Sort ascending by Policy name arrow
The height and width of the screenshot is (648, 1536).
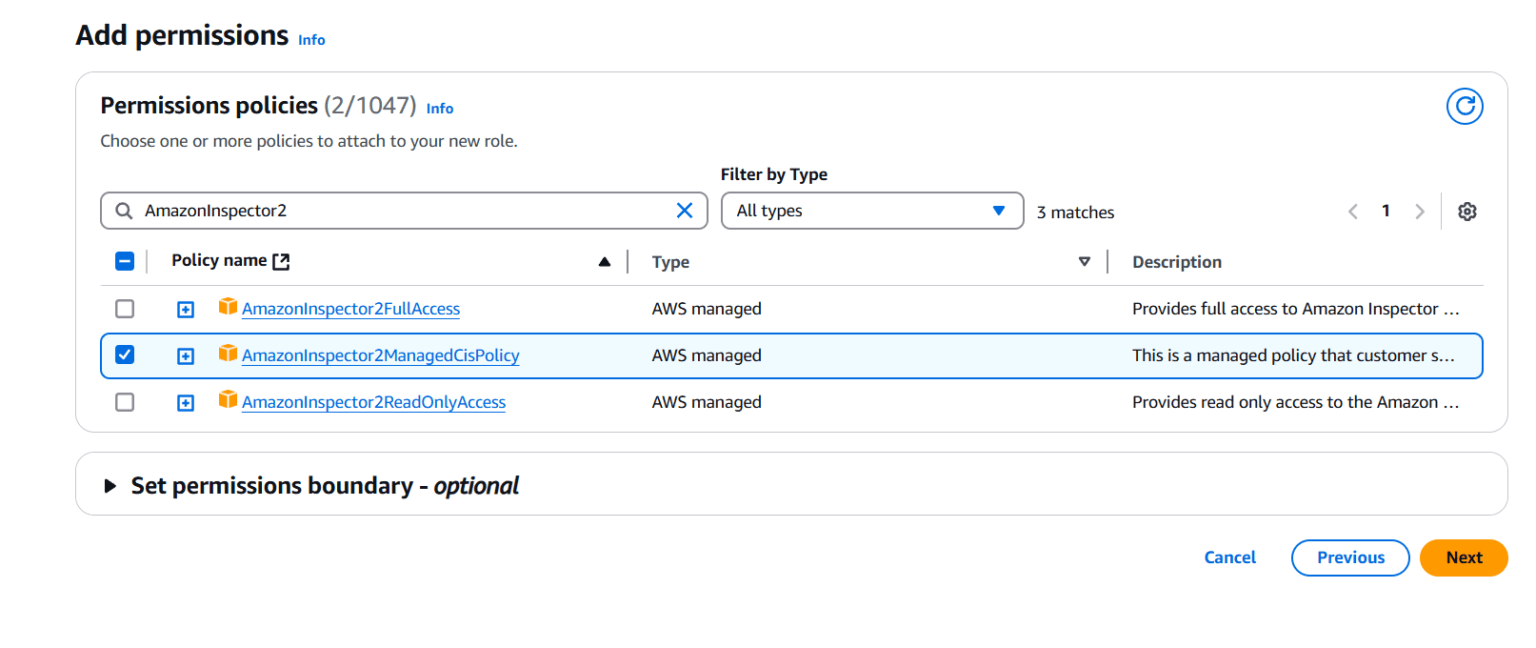coord(604,262)
